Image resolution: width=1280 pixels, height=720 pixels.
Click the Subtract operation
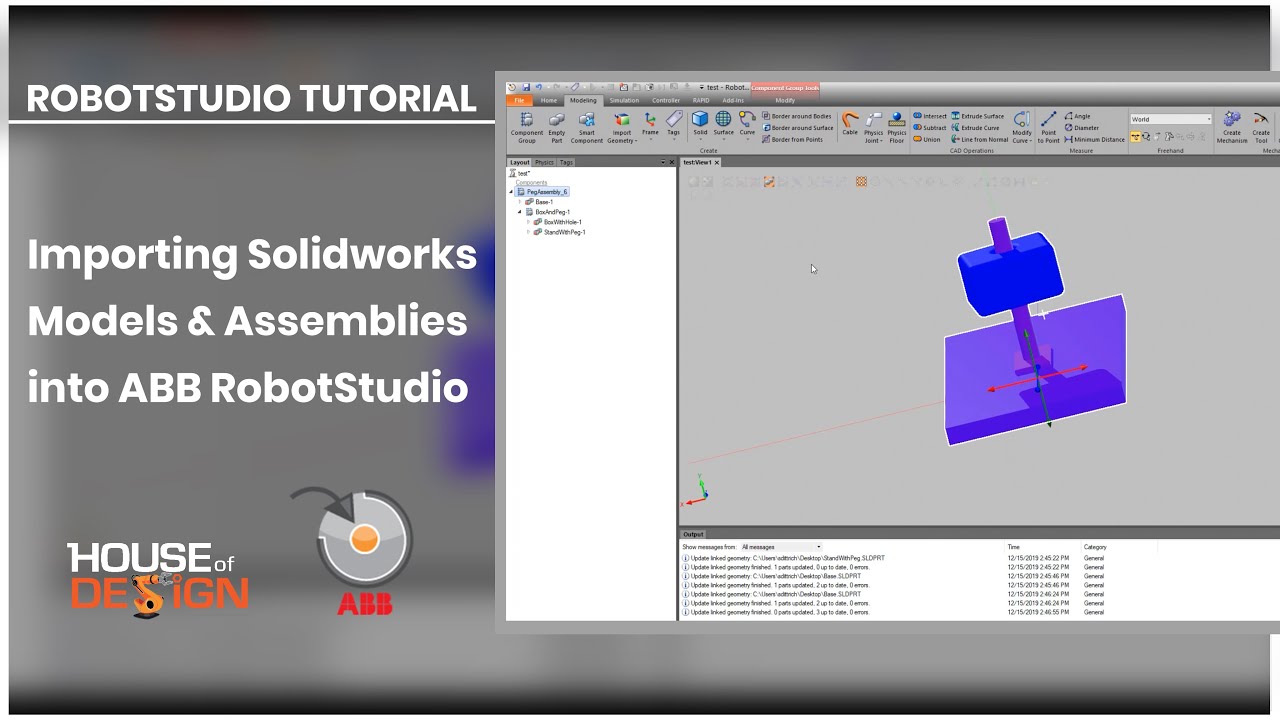coord(930,128)
